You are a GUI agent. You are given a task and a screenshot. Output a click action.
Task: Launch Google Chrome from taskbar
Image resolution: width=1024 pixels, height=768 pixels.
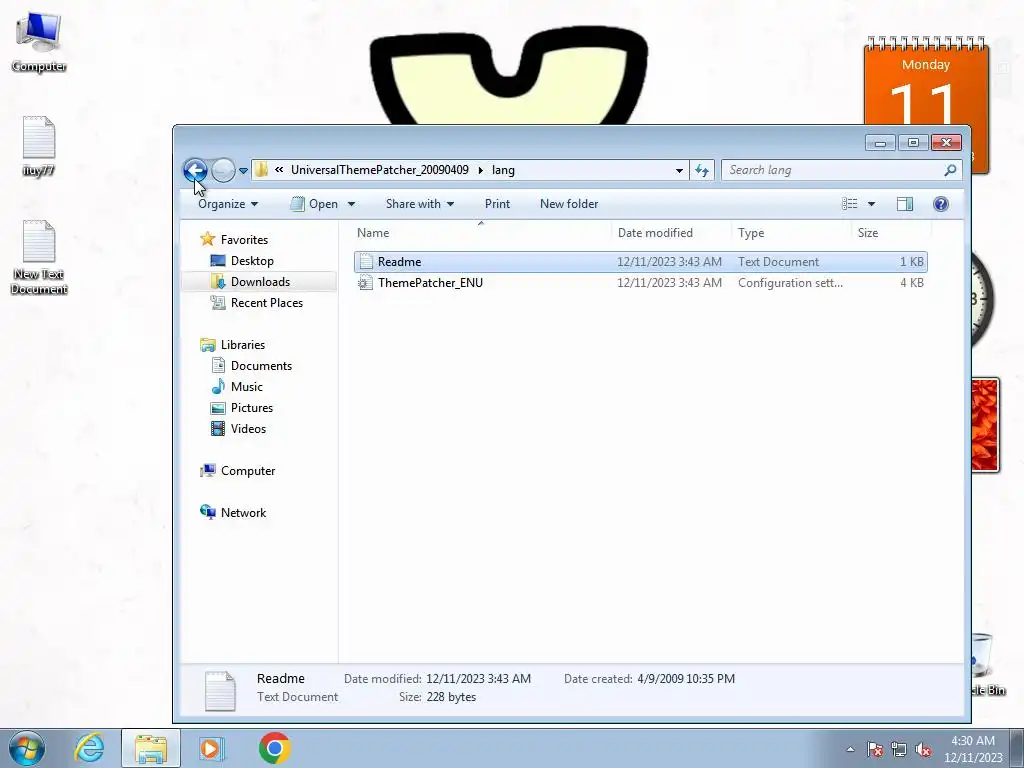tap(274, 748)
